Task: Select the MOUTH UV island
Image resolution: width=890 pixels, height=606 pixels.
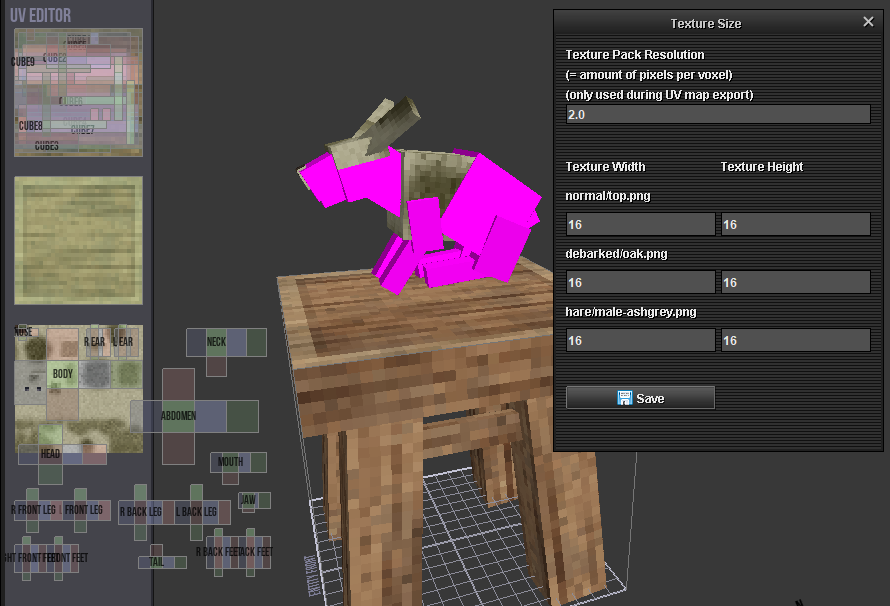Action: tap(231, 462)
